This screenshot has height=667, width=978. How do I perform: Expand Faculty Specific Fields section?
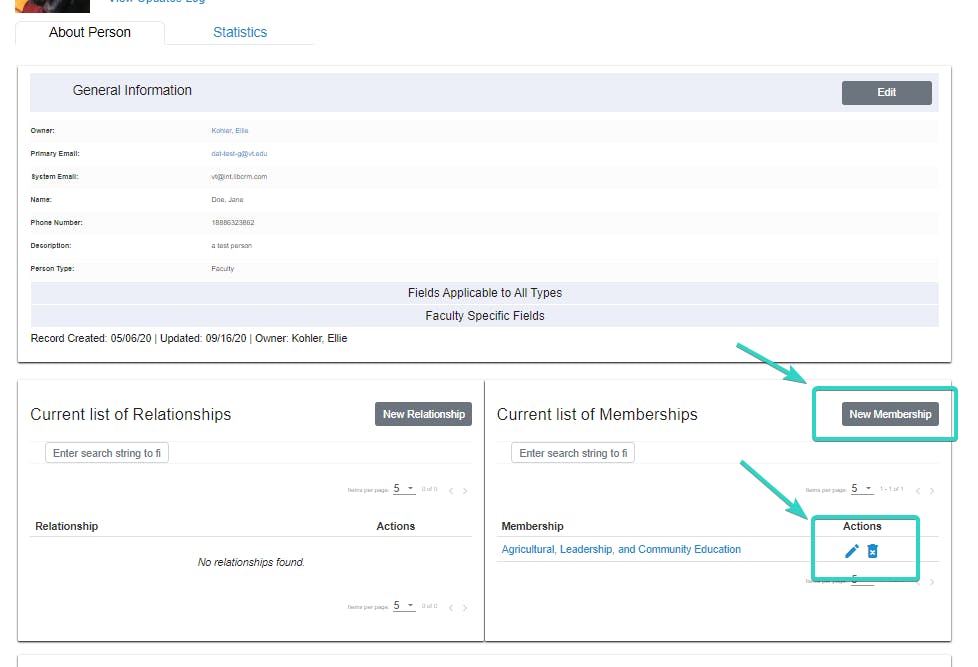pyautogui.click(x=485, y=316)
